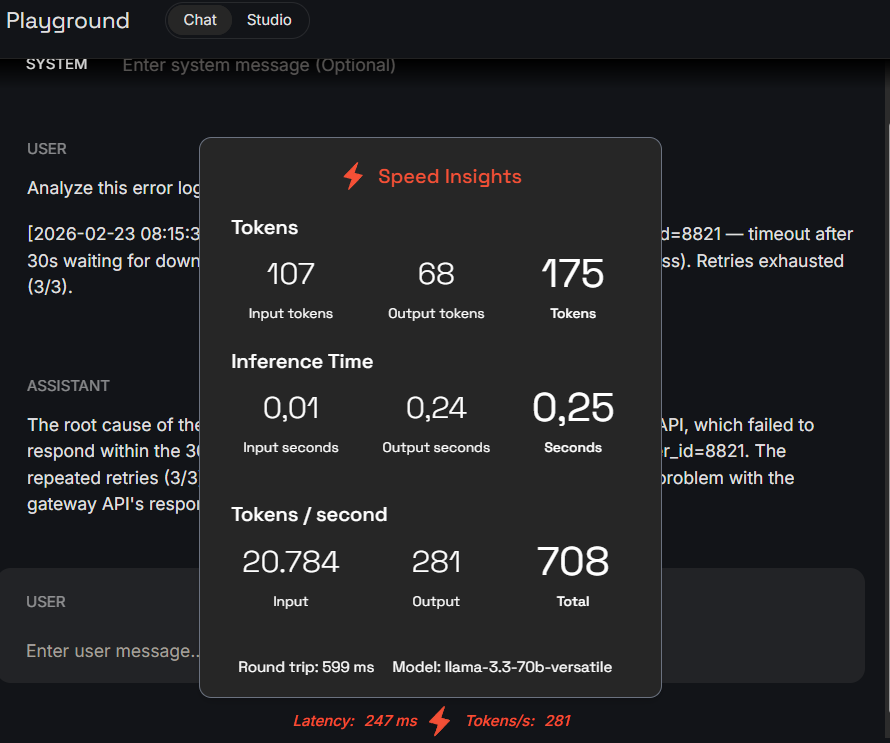Select the Round trip: 599 ms text
Screen dimensions: 890x743
306,667
